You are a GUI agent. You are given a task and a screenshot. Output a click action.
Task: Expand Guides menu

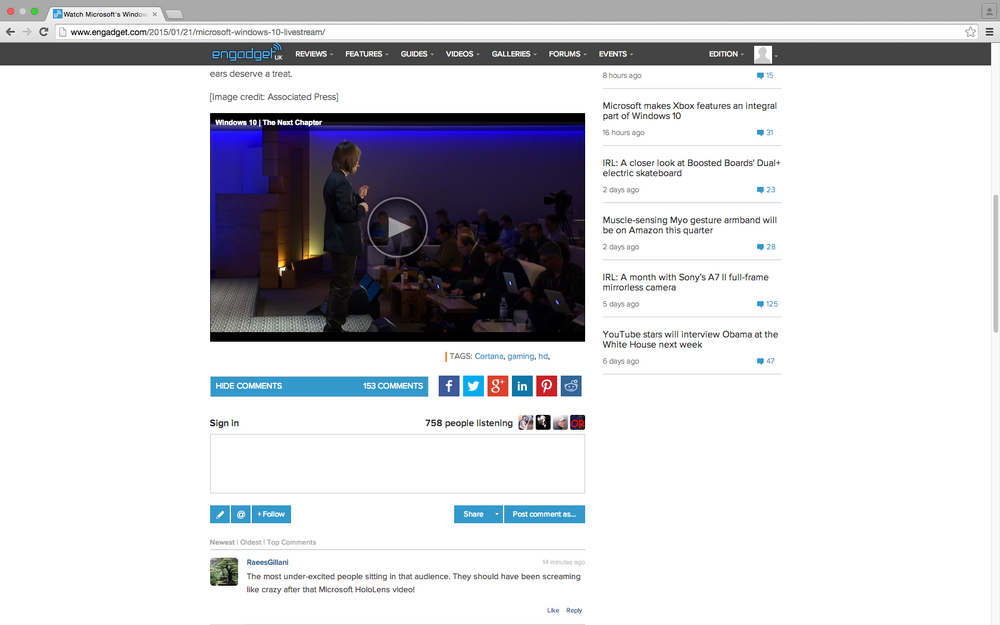[417, 54]
